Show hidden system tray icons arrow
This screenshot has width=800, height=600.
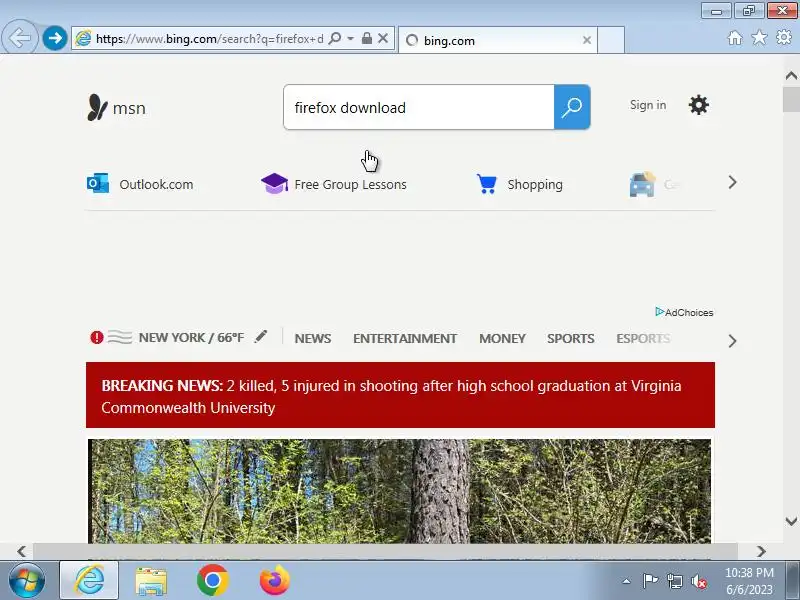[627, 581]
